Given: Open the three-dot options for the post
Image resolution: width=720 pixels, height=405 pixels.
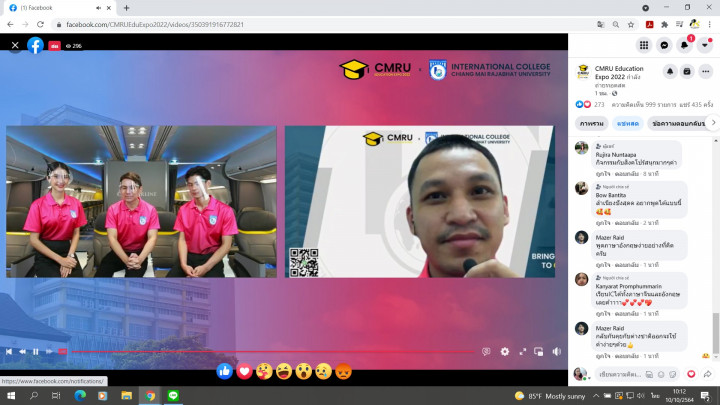Looking at the screenshot, I should pos(706,72).
